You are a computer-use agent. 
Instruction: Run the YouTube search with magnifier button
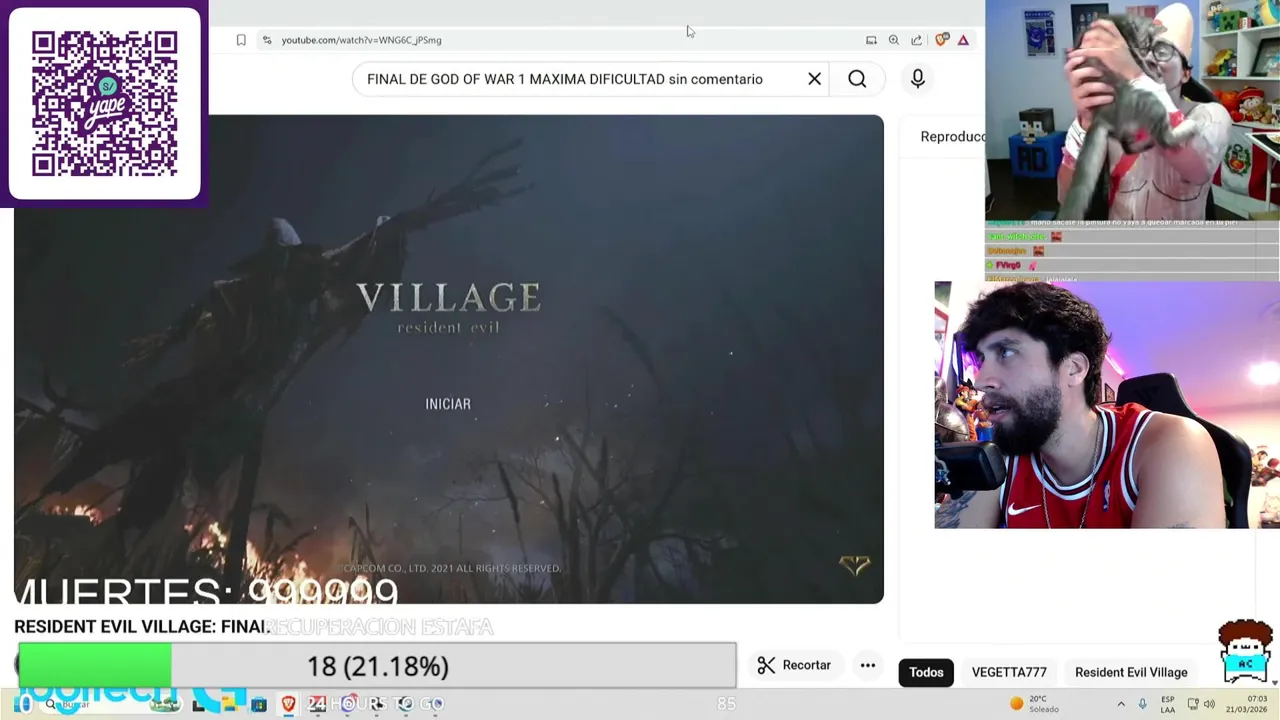(x=857, y=79)
